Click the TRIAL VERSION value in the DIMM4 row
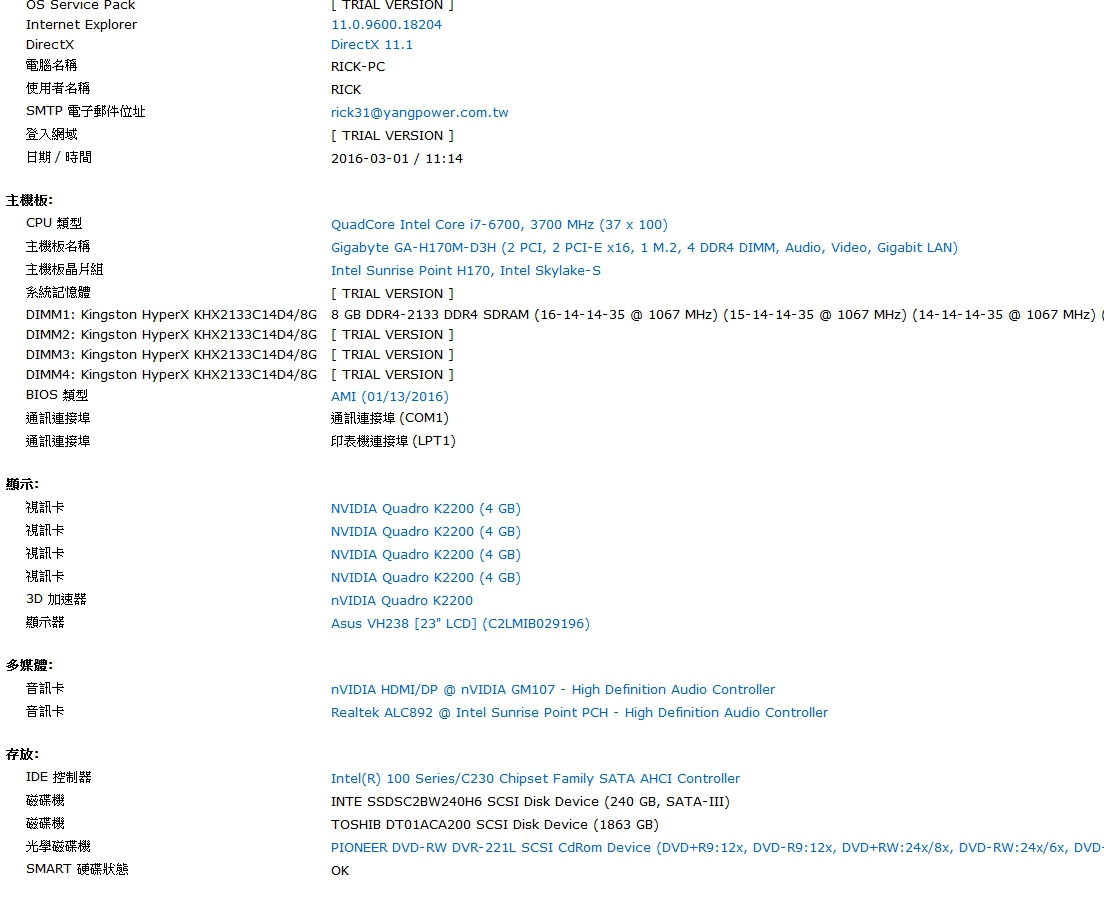The image size is (1104, 898). (x=392, y=375)
